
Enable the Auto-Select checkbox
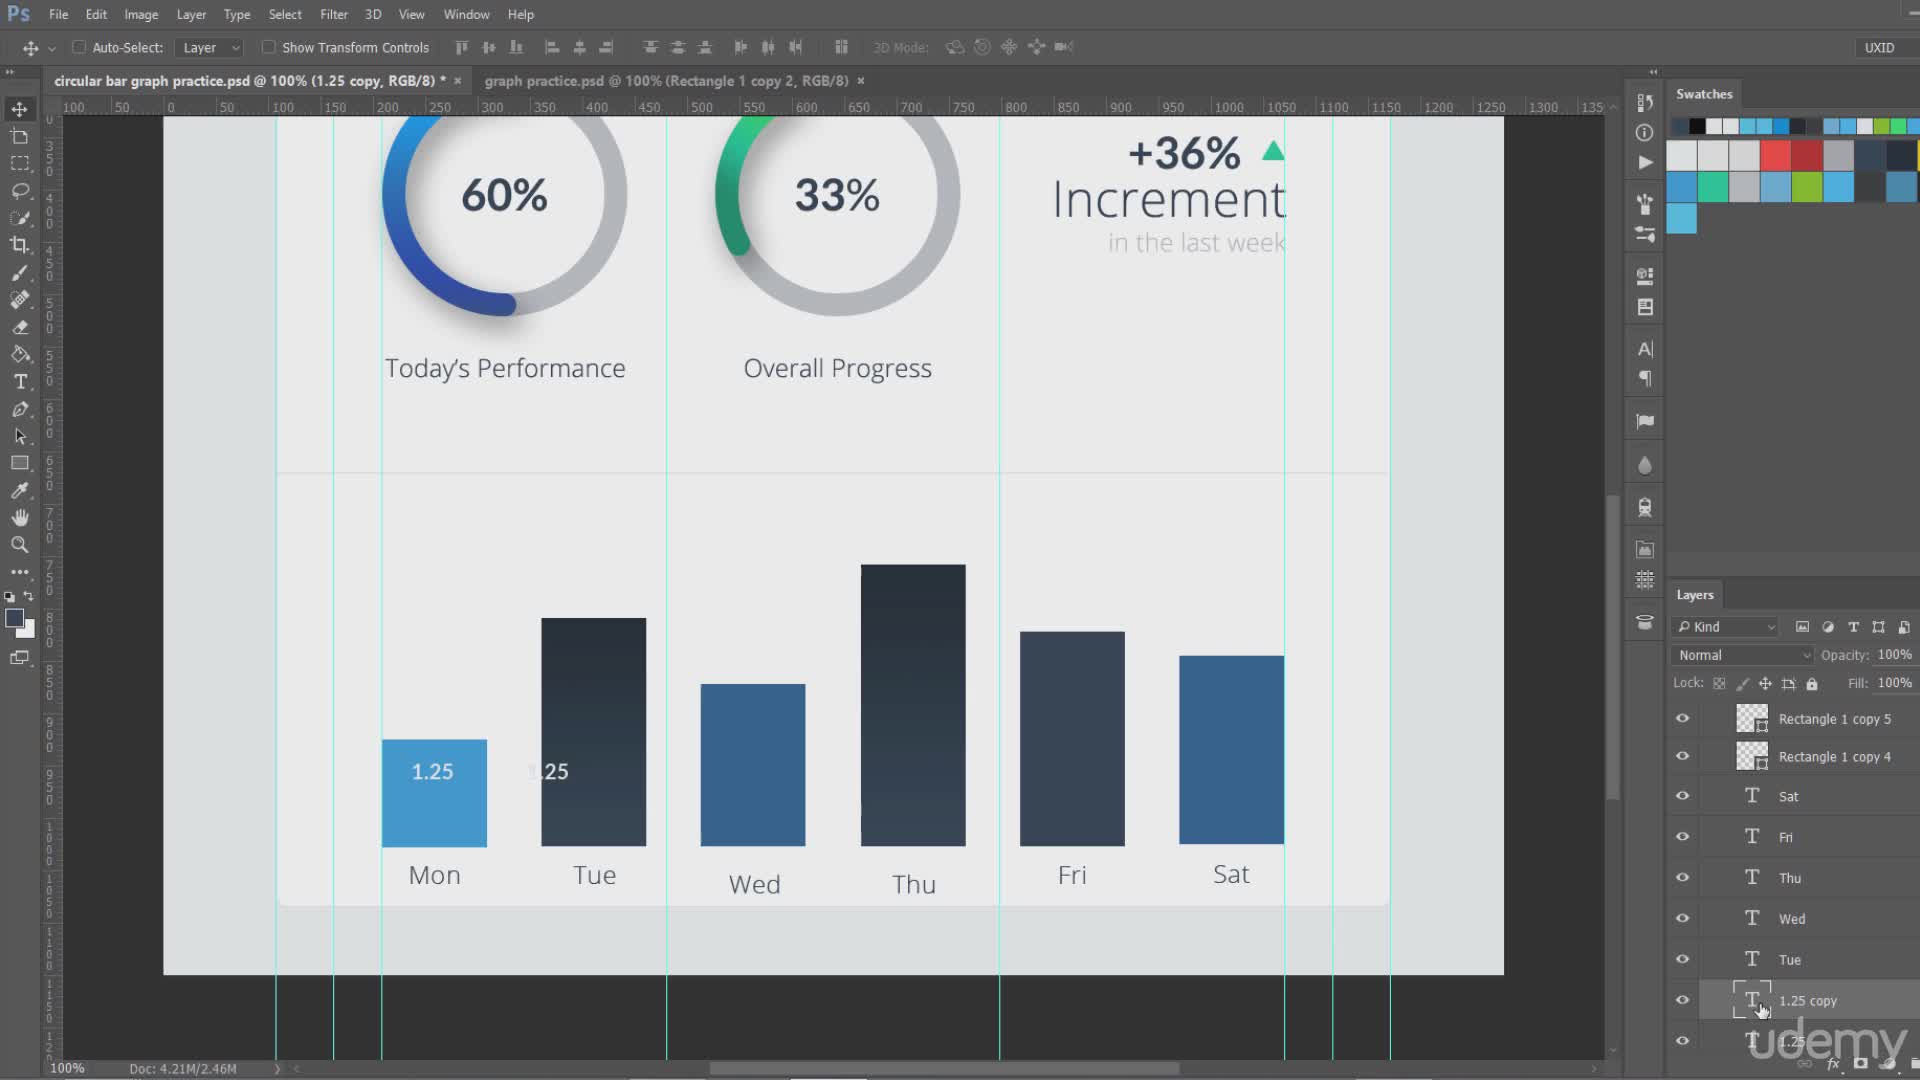click(79, 47)
